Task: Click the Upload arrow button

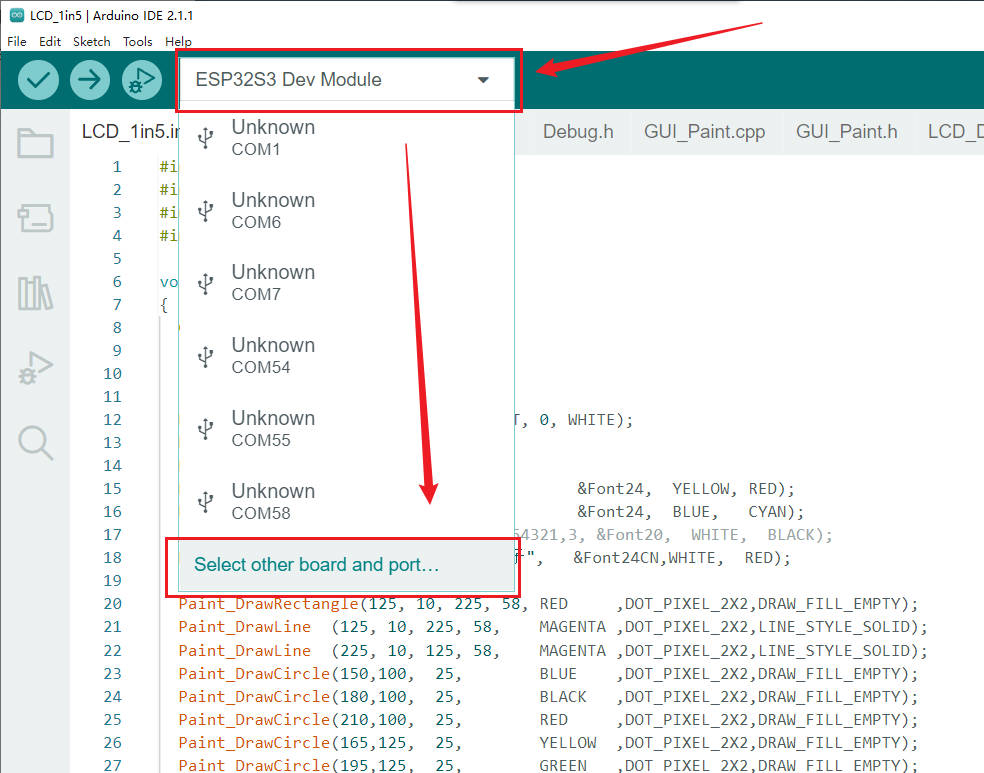Action: pos(90,80)
